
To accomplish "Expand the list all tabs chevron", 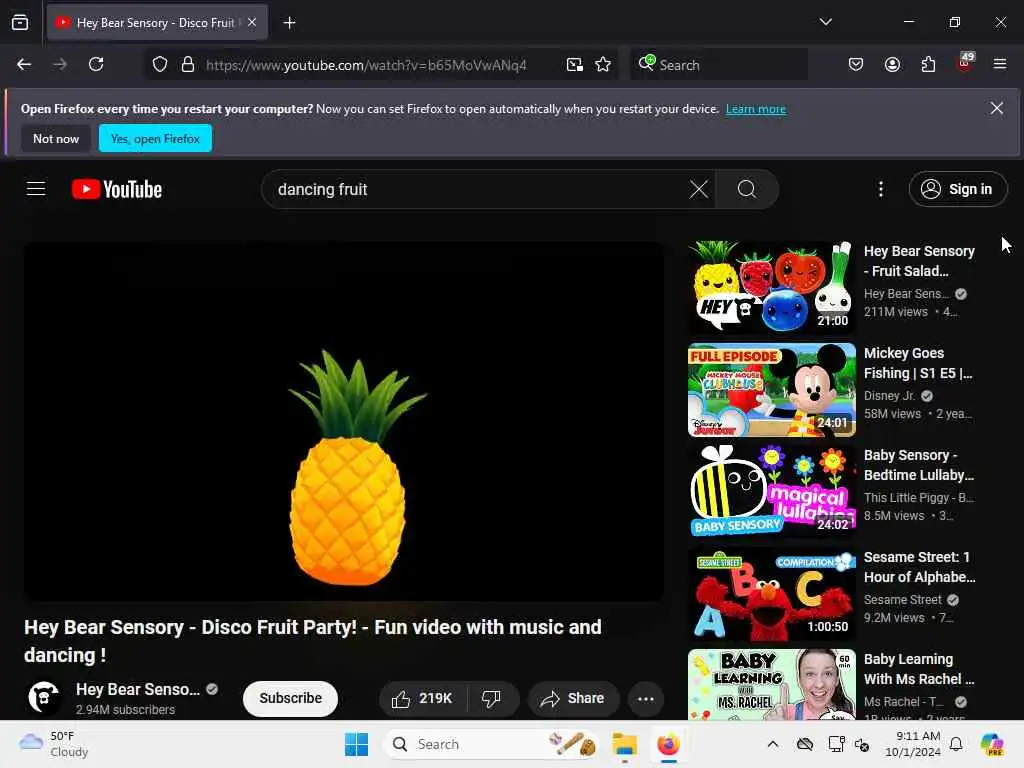I will click(825, 22).
